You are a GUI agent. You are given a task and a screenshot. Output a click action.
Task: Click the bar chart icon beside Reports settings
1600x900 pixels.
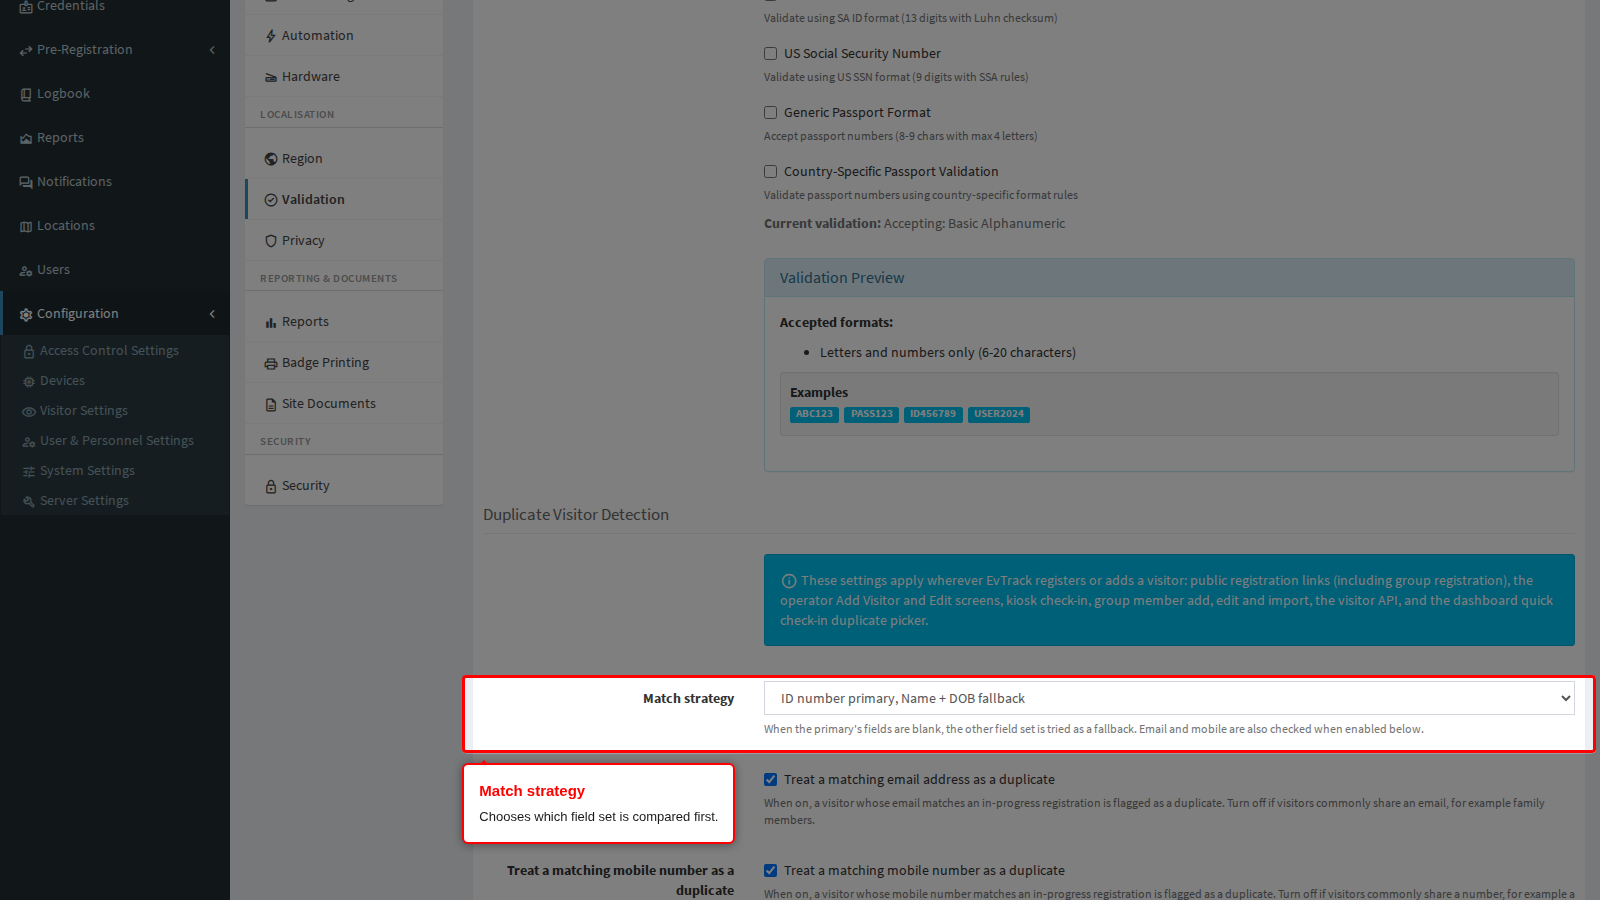270,322
